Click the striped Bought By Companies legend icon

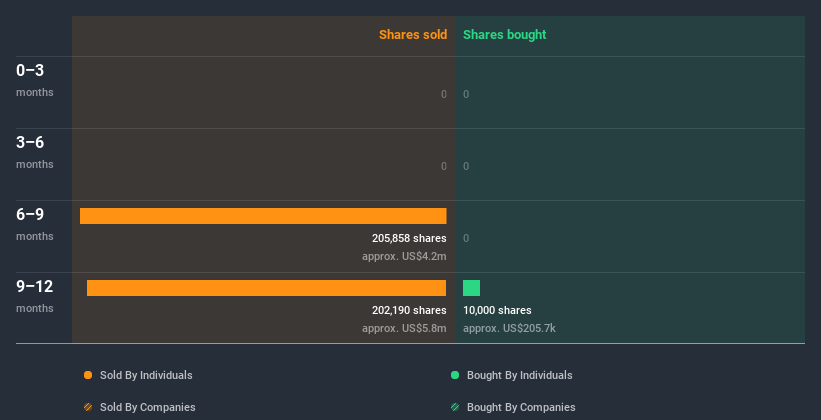point(455,407)
